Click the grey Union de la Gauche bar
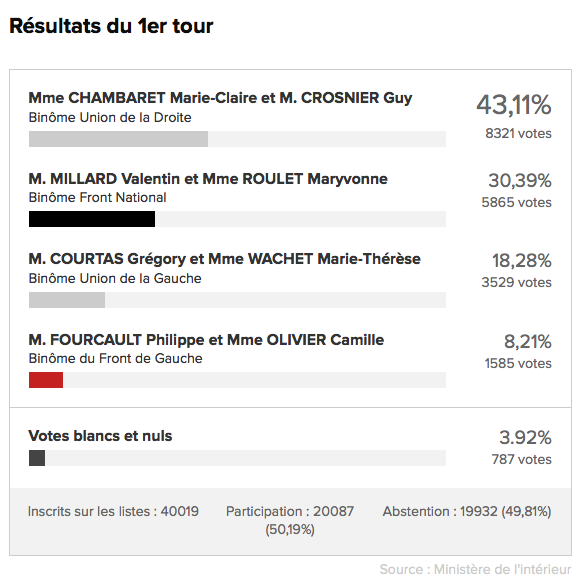 pos(67,300)
